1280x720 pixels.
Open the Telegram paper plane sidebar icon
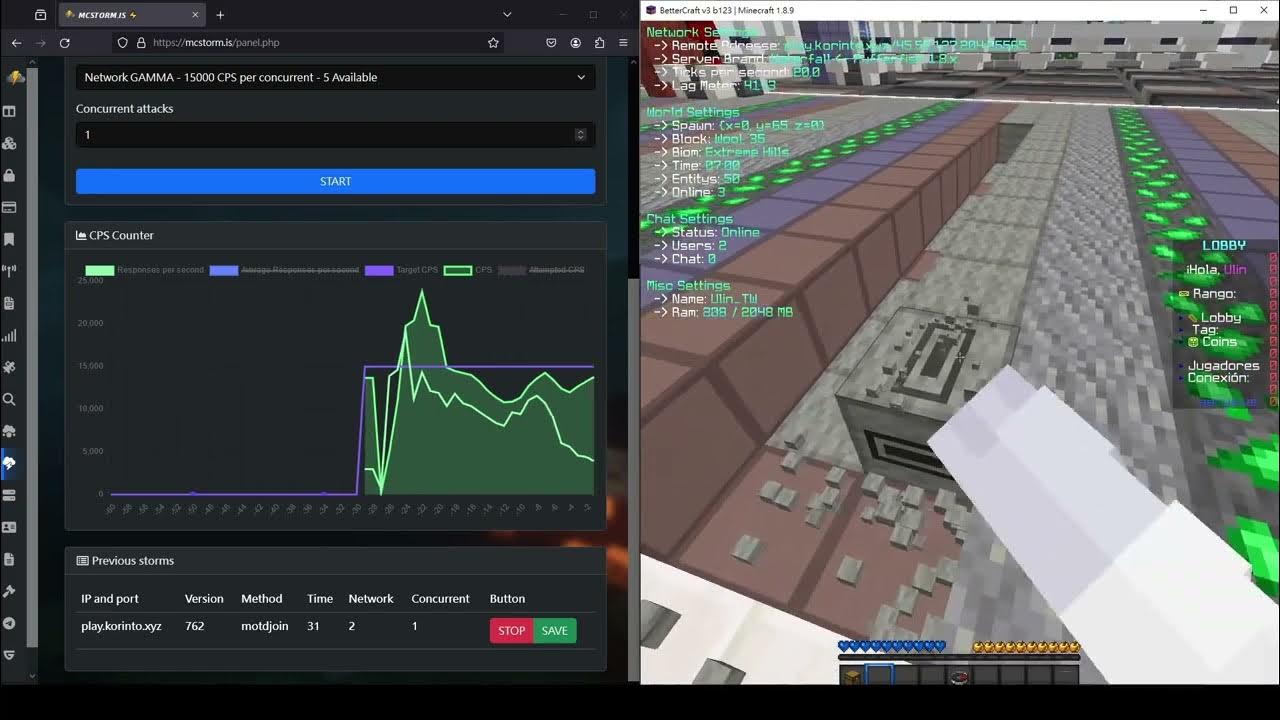coord(9,623)
